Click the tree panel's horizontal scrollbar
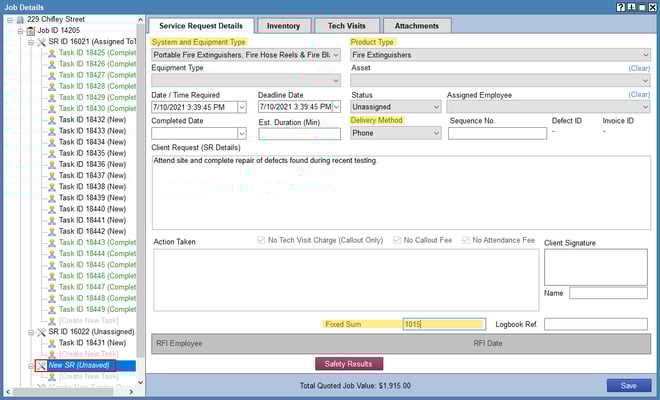This screenshot has height=400, width=660. click(x=63, y=392)
